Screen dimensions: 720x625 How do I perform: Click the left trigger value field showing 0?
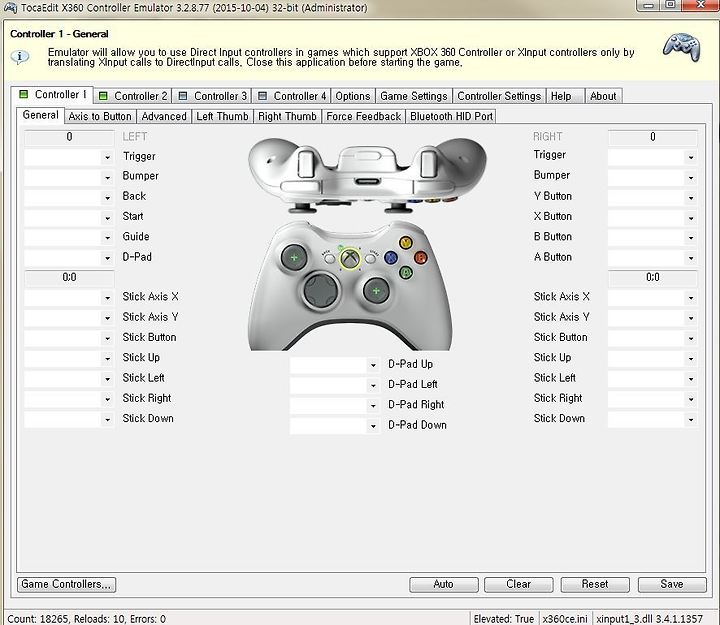pyautogui.click(x=69, y=137)
